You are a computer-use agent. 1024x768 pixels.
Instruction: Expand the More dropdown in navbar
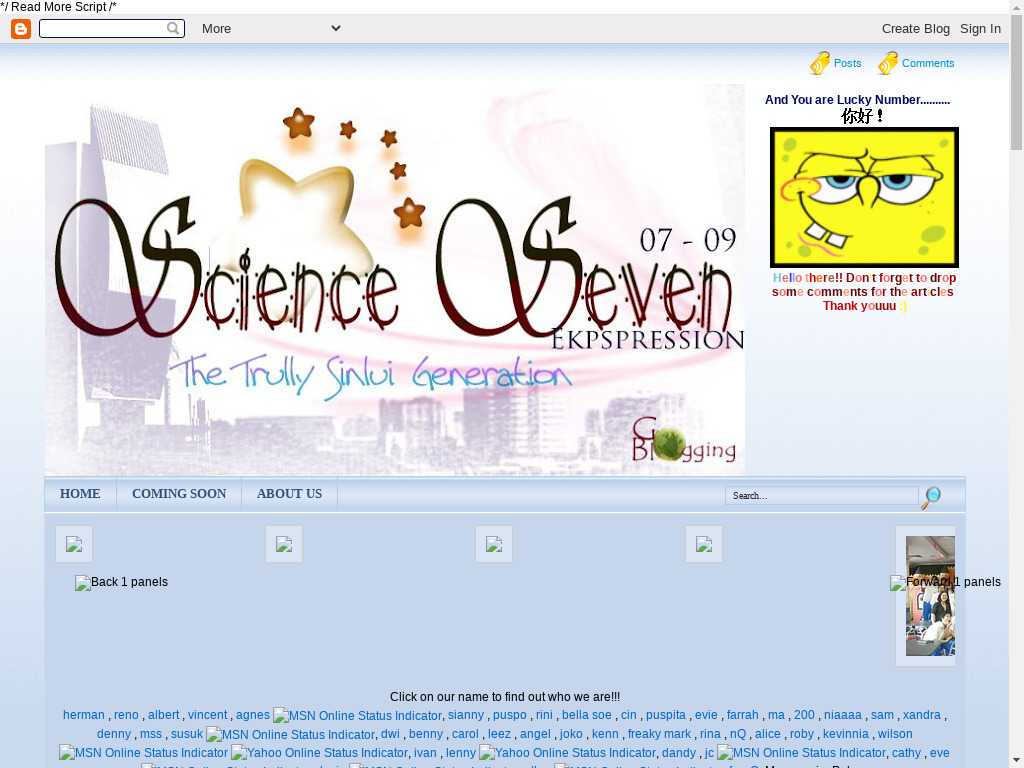click(x=271, y=29)
